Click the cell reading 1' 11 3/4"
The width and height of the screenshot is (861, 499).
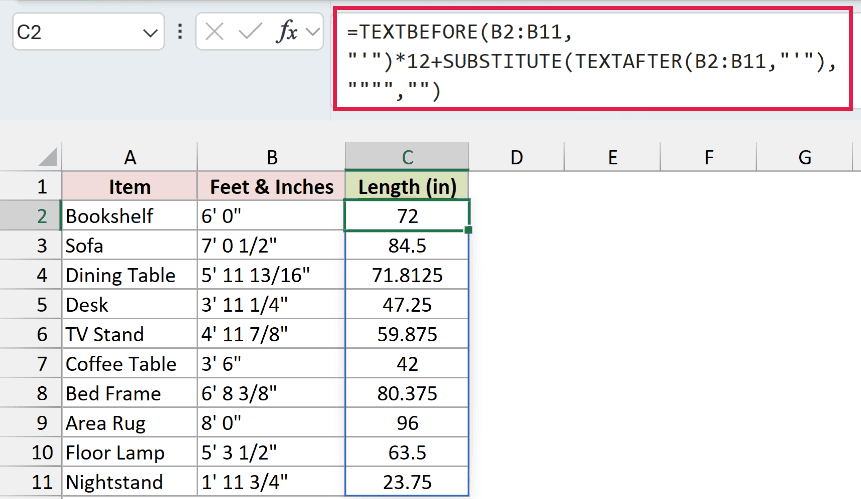coord(271,482)
